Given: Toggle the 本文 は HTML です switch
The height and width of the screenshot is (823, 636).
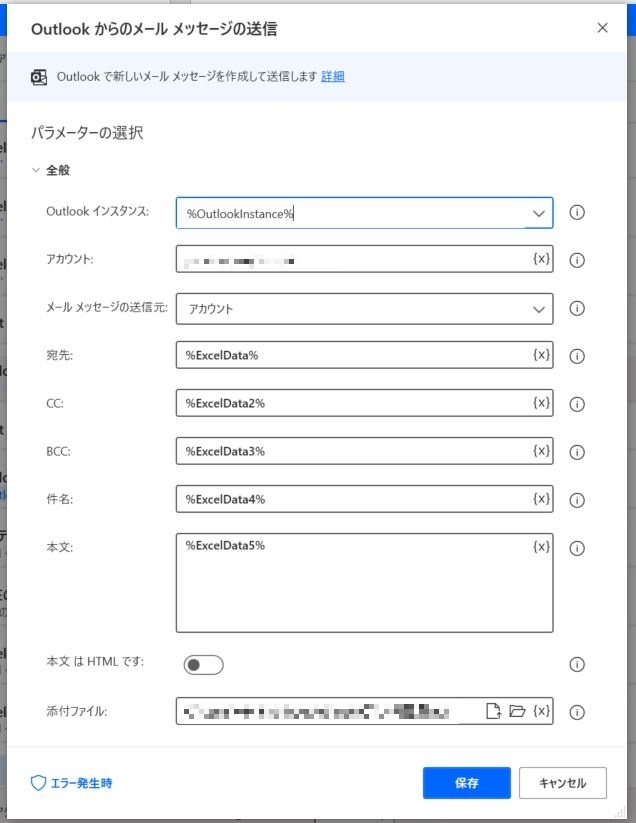Looking at the screenshot, I should click(203, 664).
